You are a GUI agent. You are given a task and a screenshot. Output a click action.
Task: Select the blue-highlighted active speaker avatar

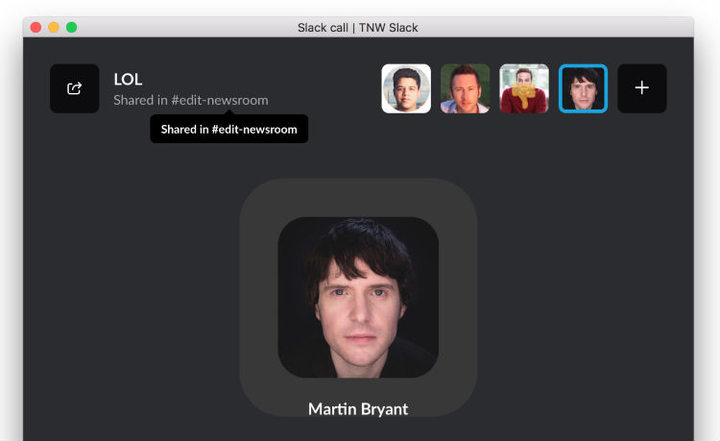click(583, 88)
